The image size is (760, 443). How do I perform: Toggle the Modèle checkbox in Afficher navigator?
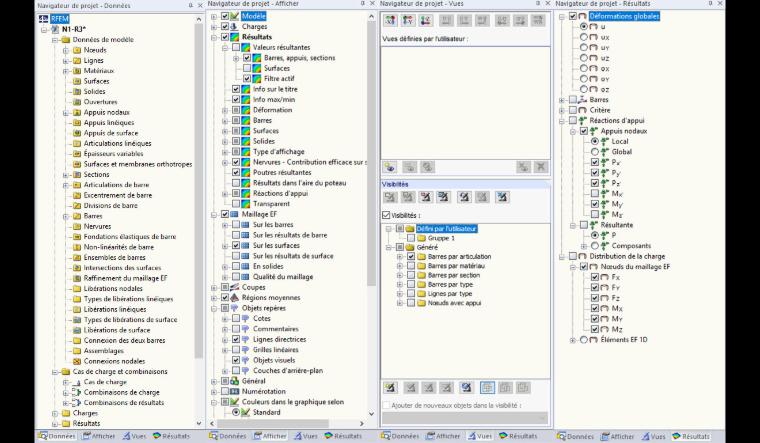225,16
